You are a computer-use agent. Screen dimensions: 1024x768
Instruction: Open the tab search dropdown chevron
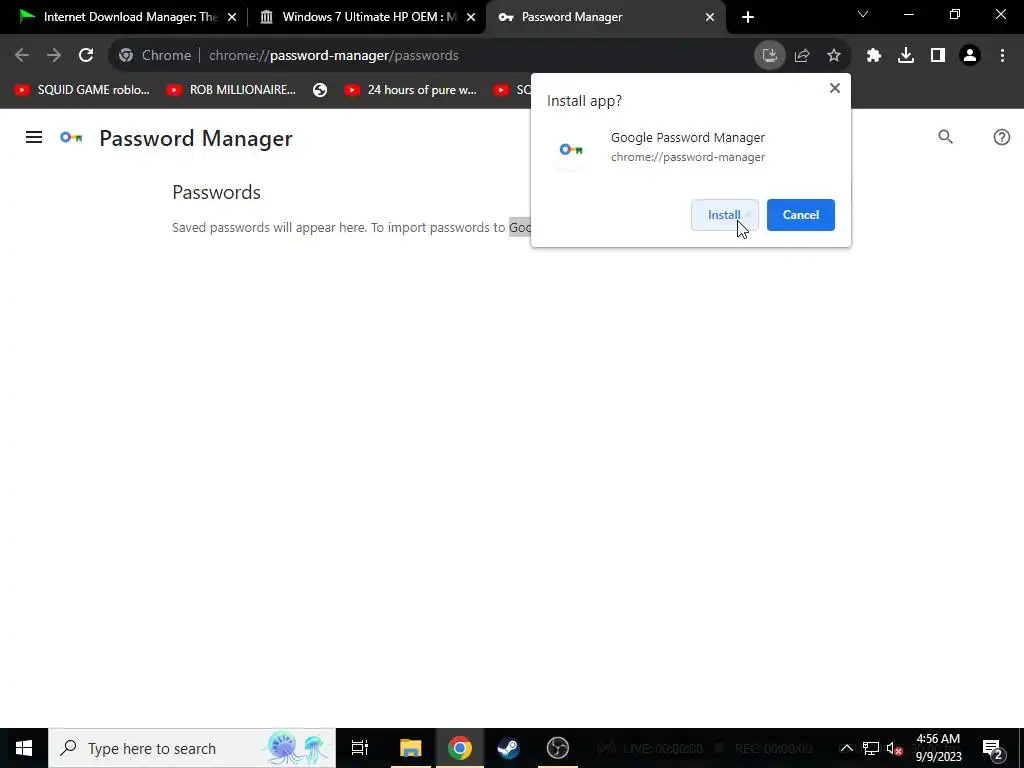(863, 14)
